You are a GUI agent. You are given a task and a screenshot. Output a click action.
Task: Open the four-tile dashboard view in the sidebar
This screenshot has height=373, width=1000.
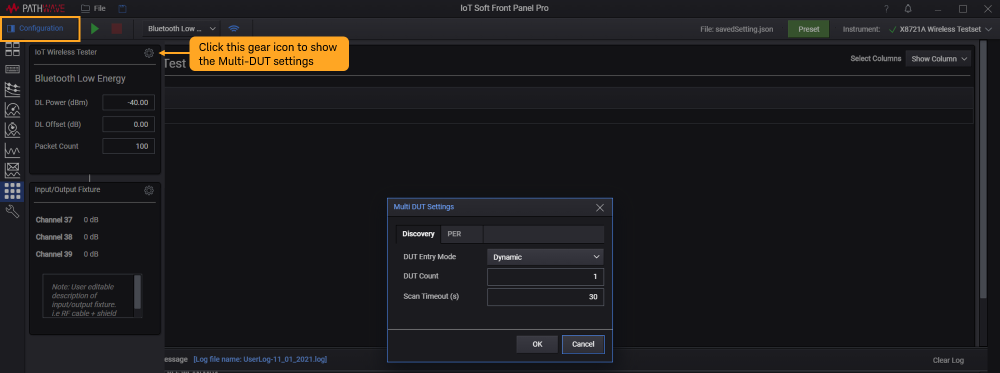[x=12, y=51]
